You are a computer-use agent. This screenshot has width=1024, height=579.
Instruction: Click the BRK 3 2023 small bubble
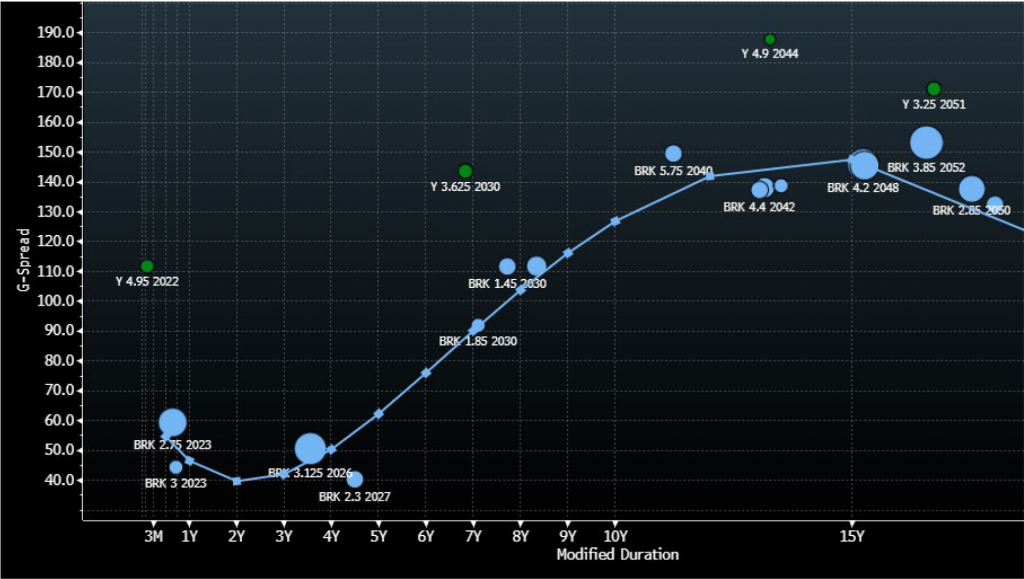pyautogui.click(x=176, y=467)
